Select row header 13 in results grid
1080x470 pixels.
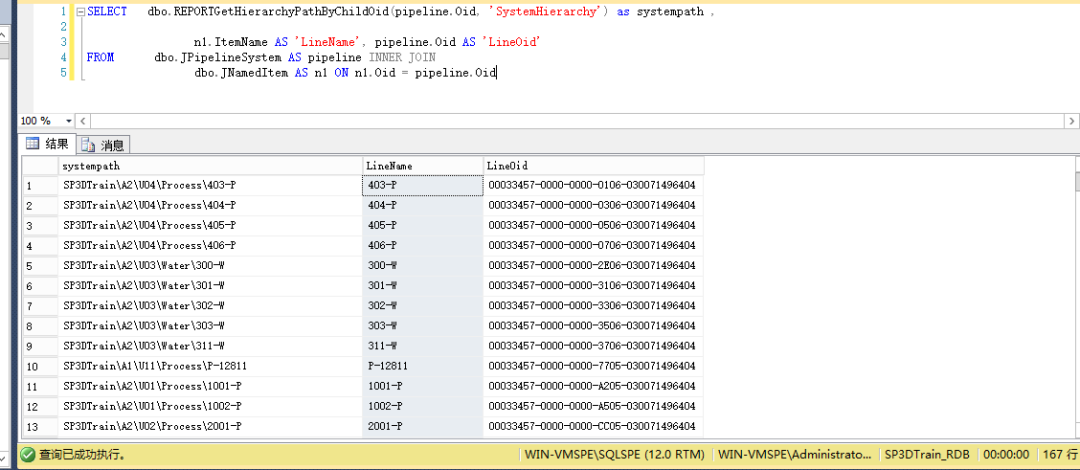40,427
